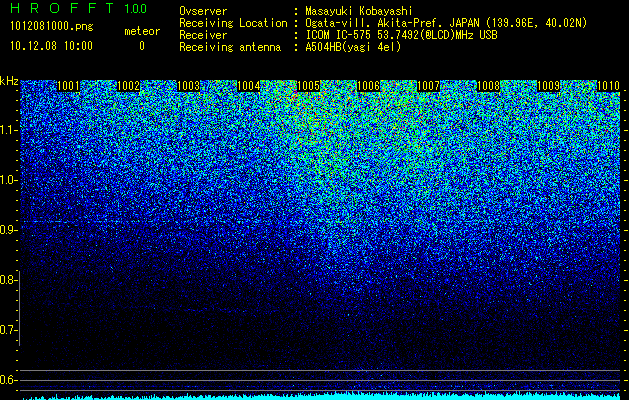Click the meteor count label
629x400 pixels.
142,31
